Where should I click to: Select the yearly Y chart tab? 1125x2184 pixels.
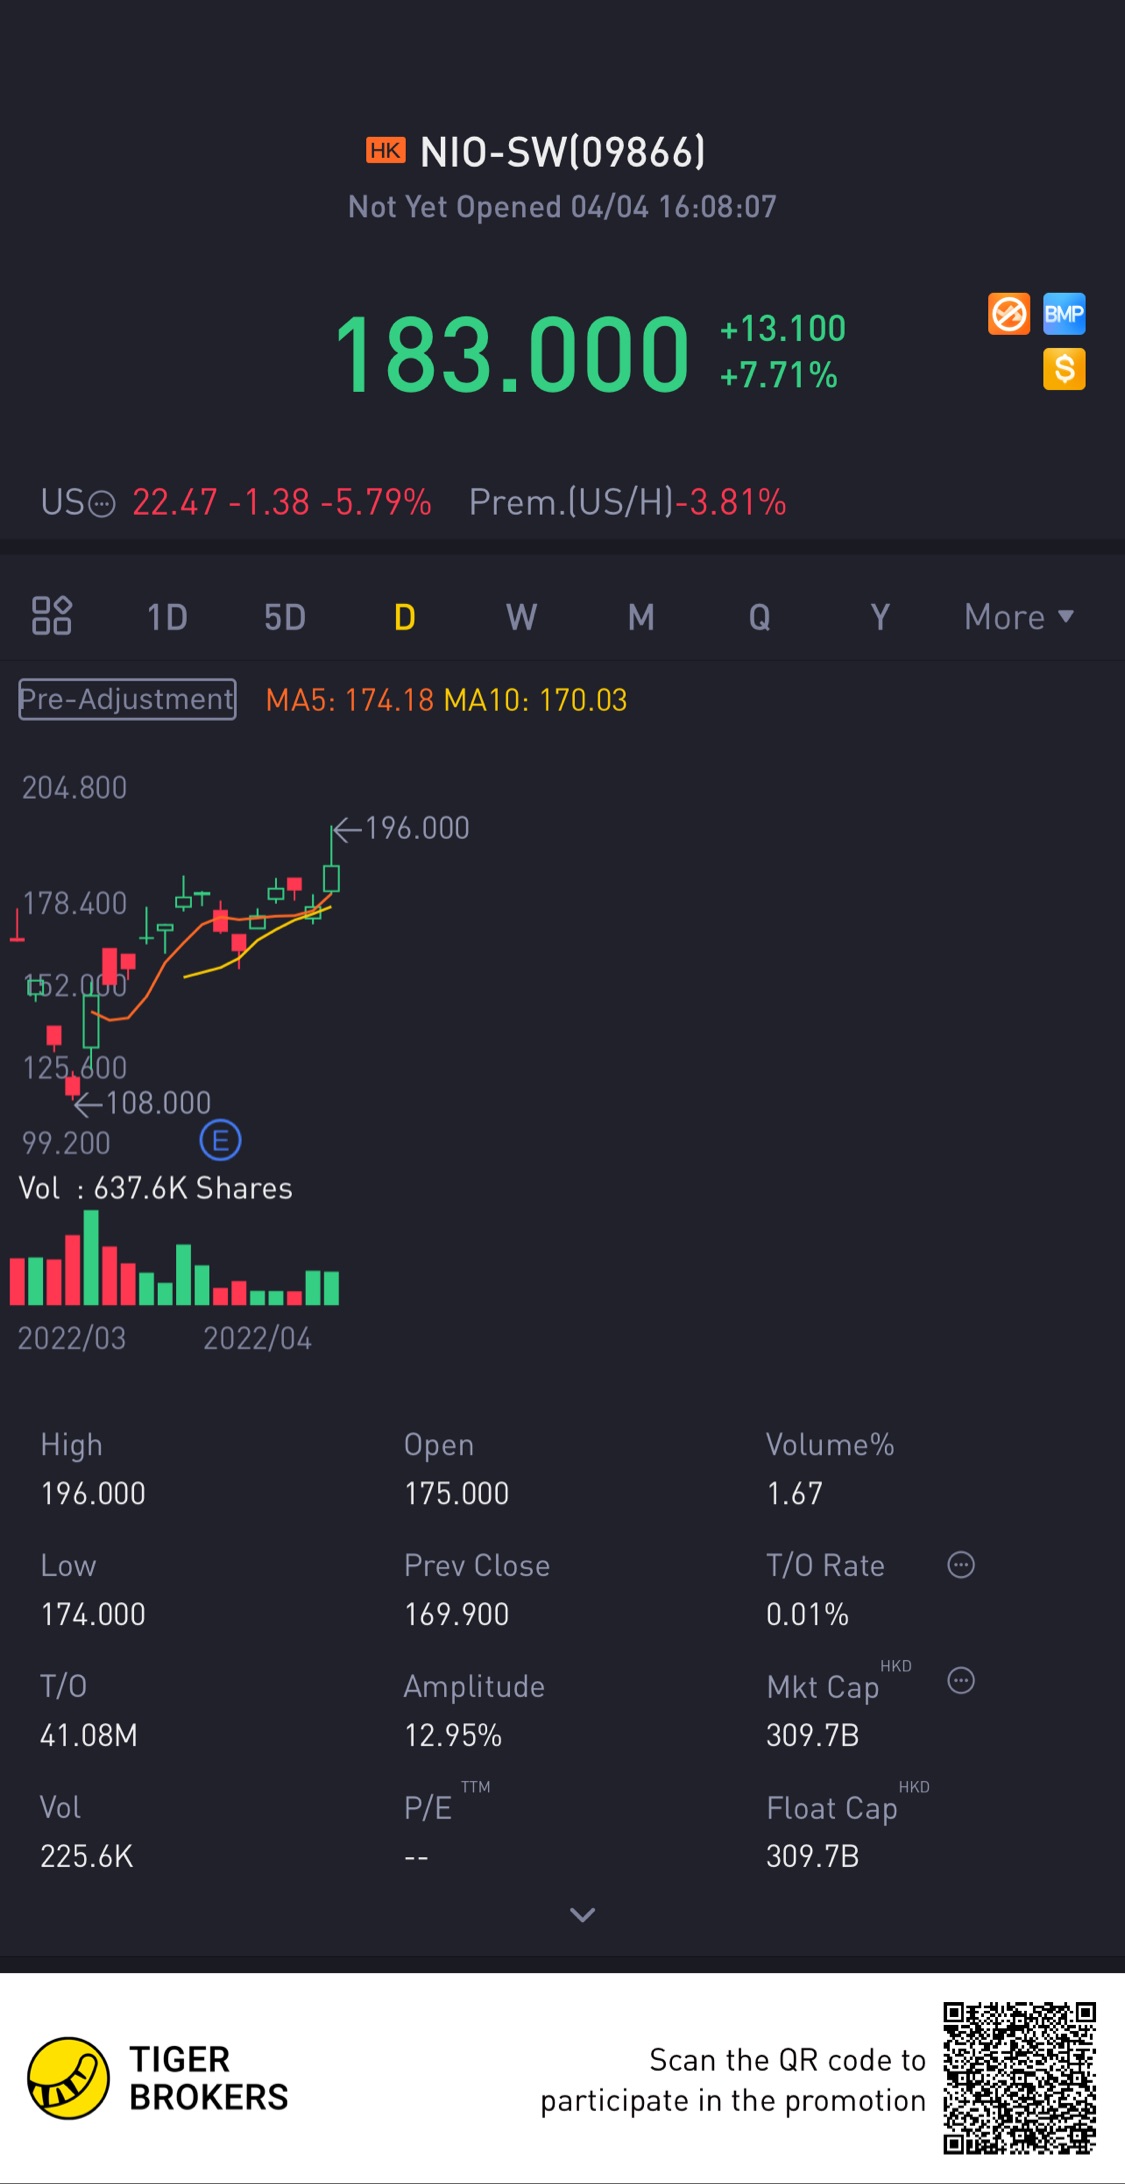879,617
